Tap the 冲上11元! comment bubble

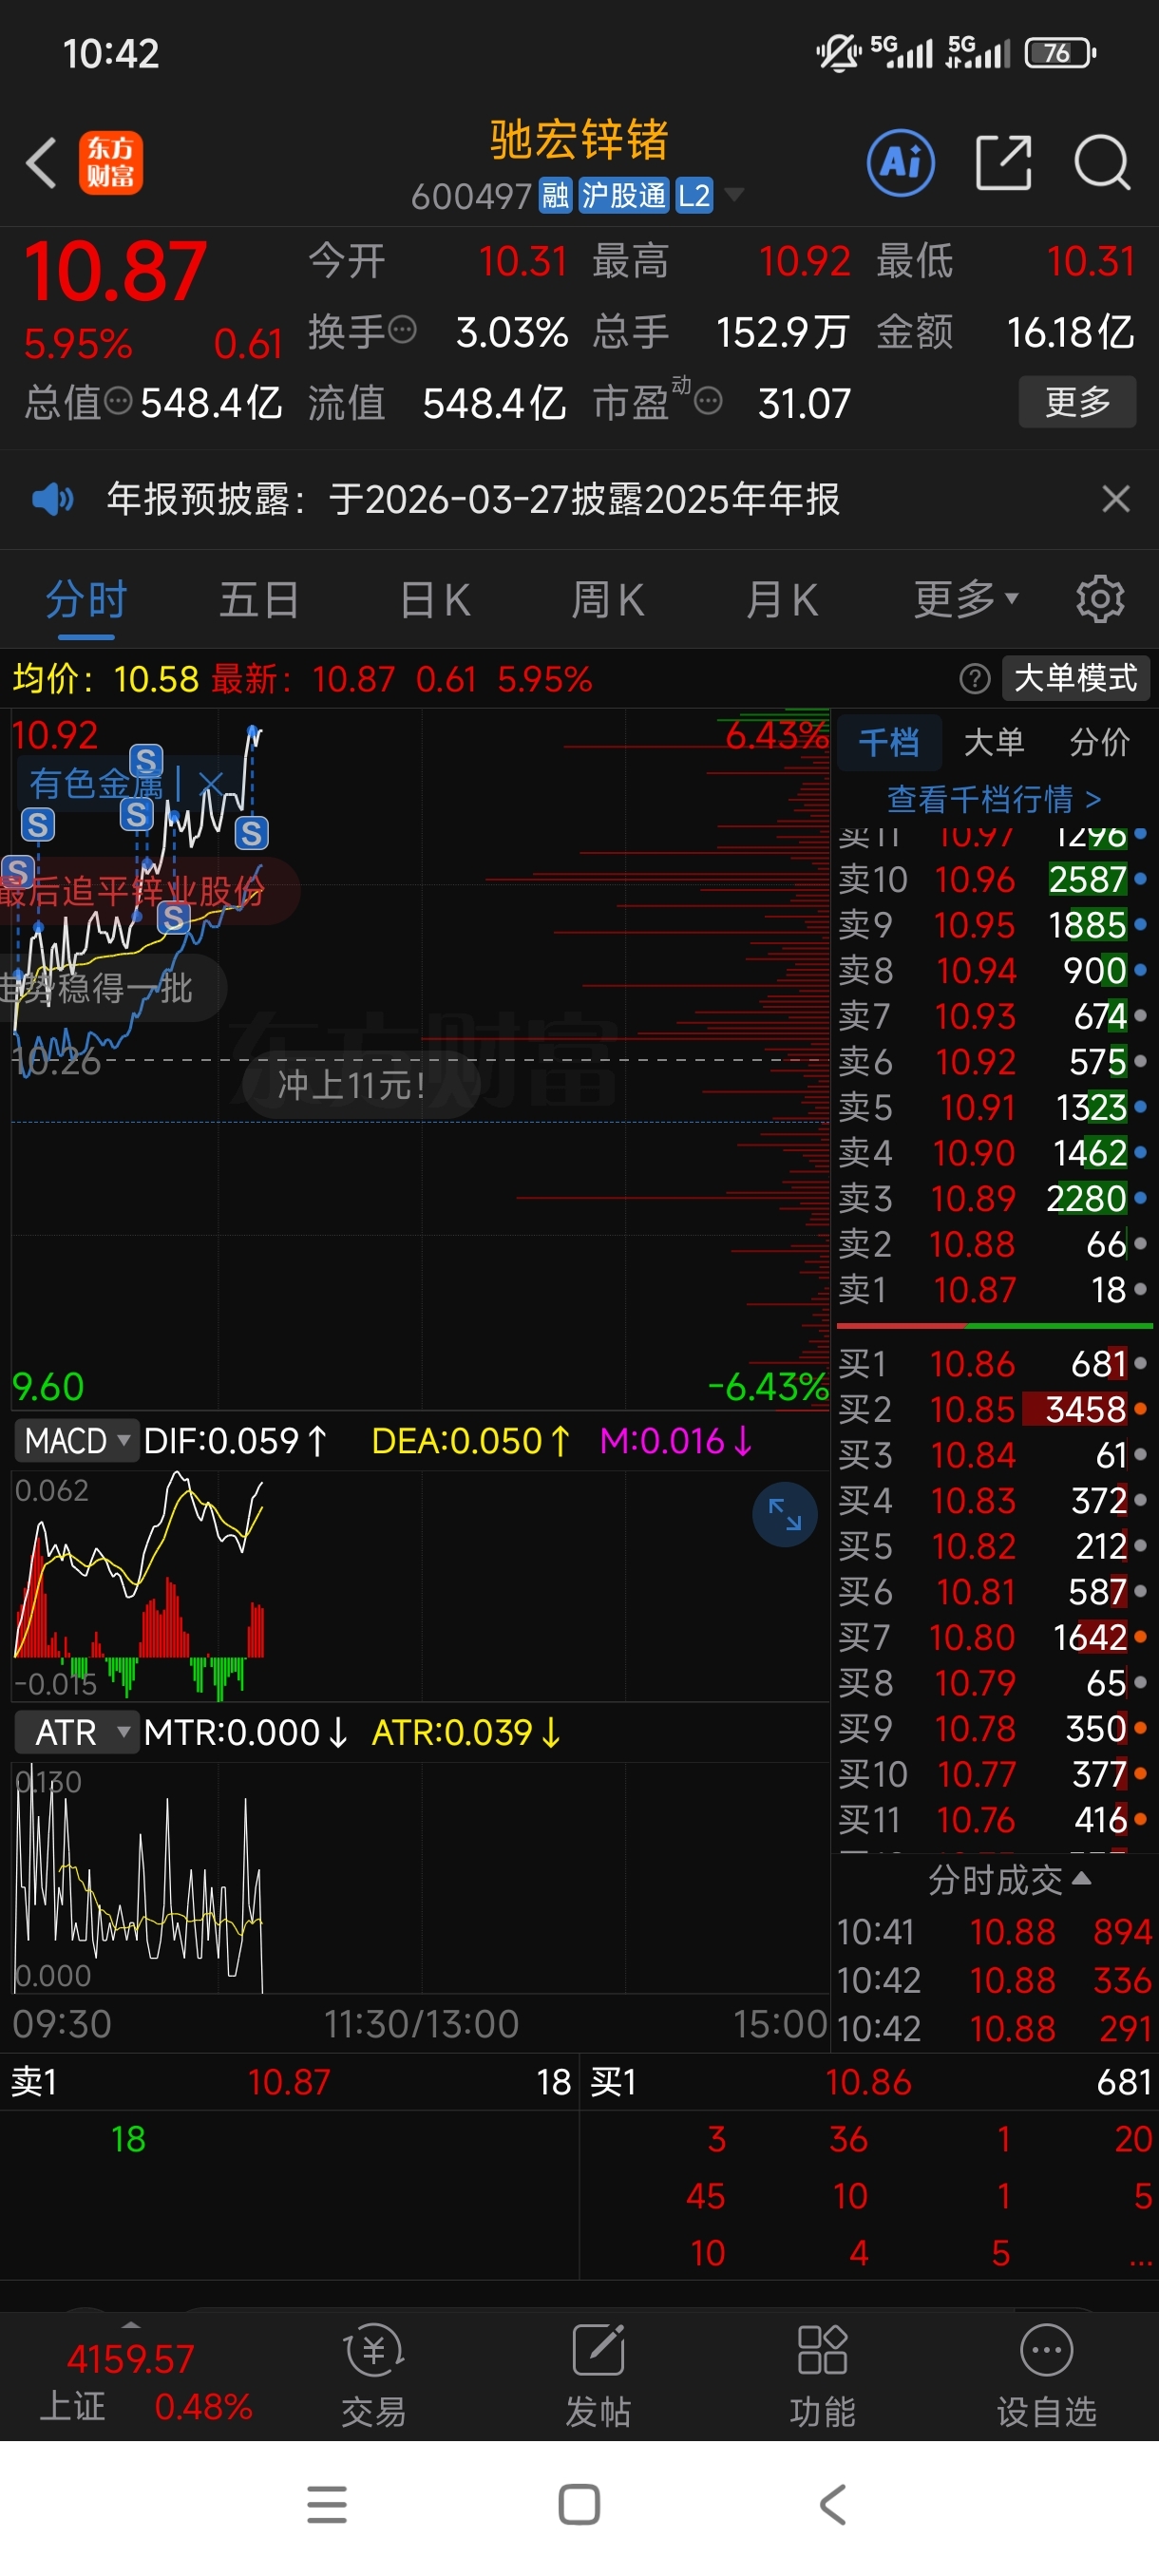[x=361, y=1084]
